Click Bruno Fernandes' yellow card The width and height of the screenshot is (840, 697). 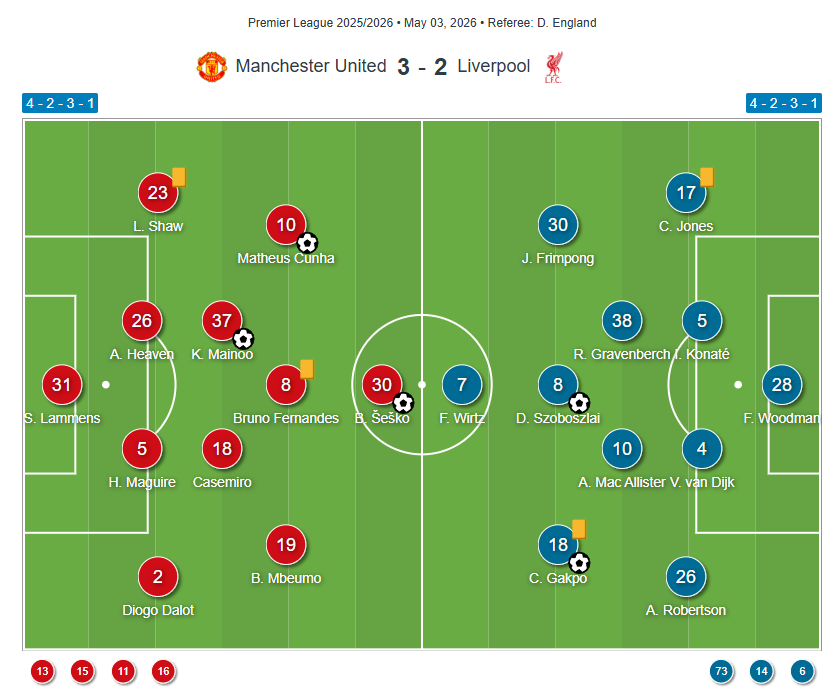coord(307,369)
